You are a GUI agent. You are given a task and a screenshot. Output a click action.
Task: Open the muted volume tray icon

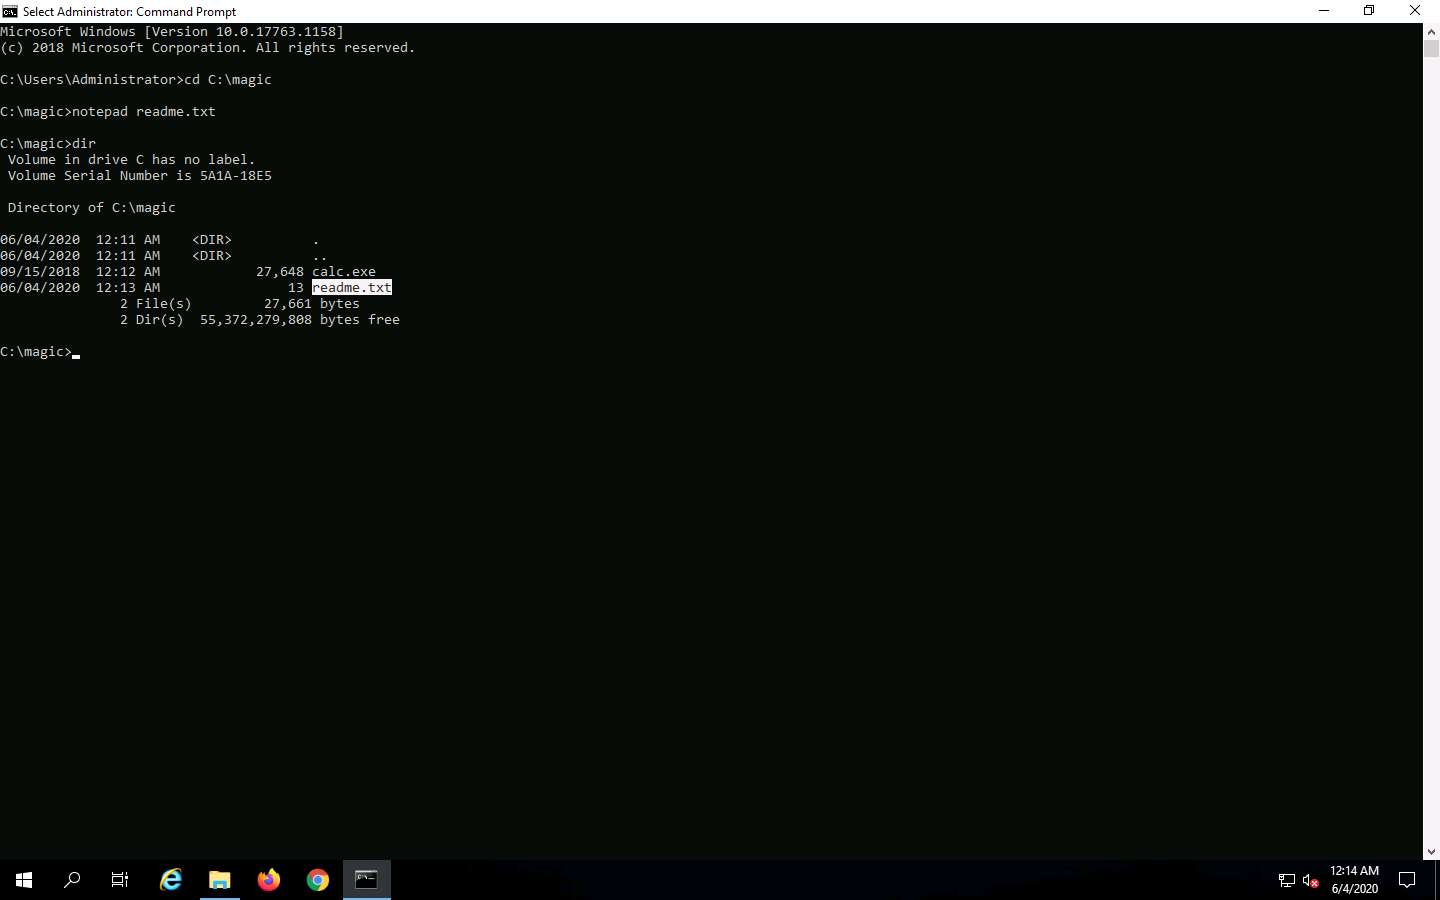click(x=1311, y=881)
